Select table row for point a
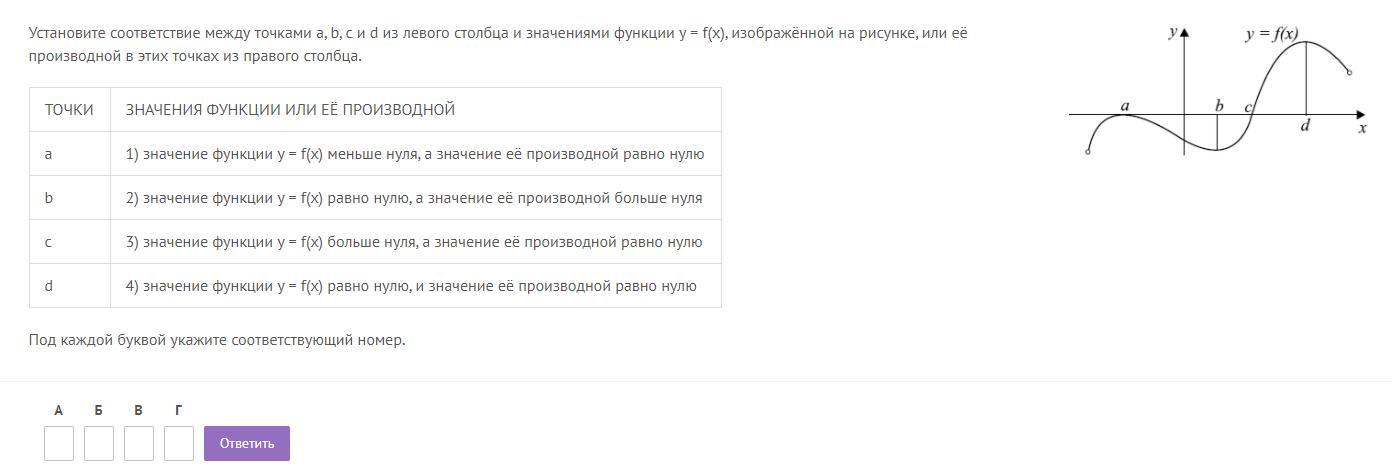1392x472 pixels. [375, 154]
